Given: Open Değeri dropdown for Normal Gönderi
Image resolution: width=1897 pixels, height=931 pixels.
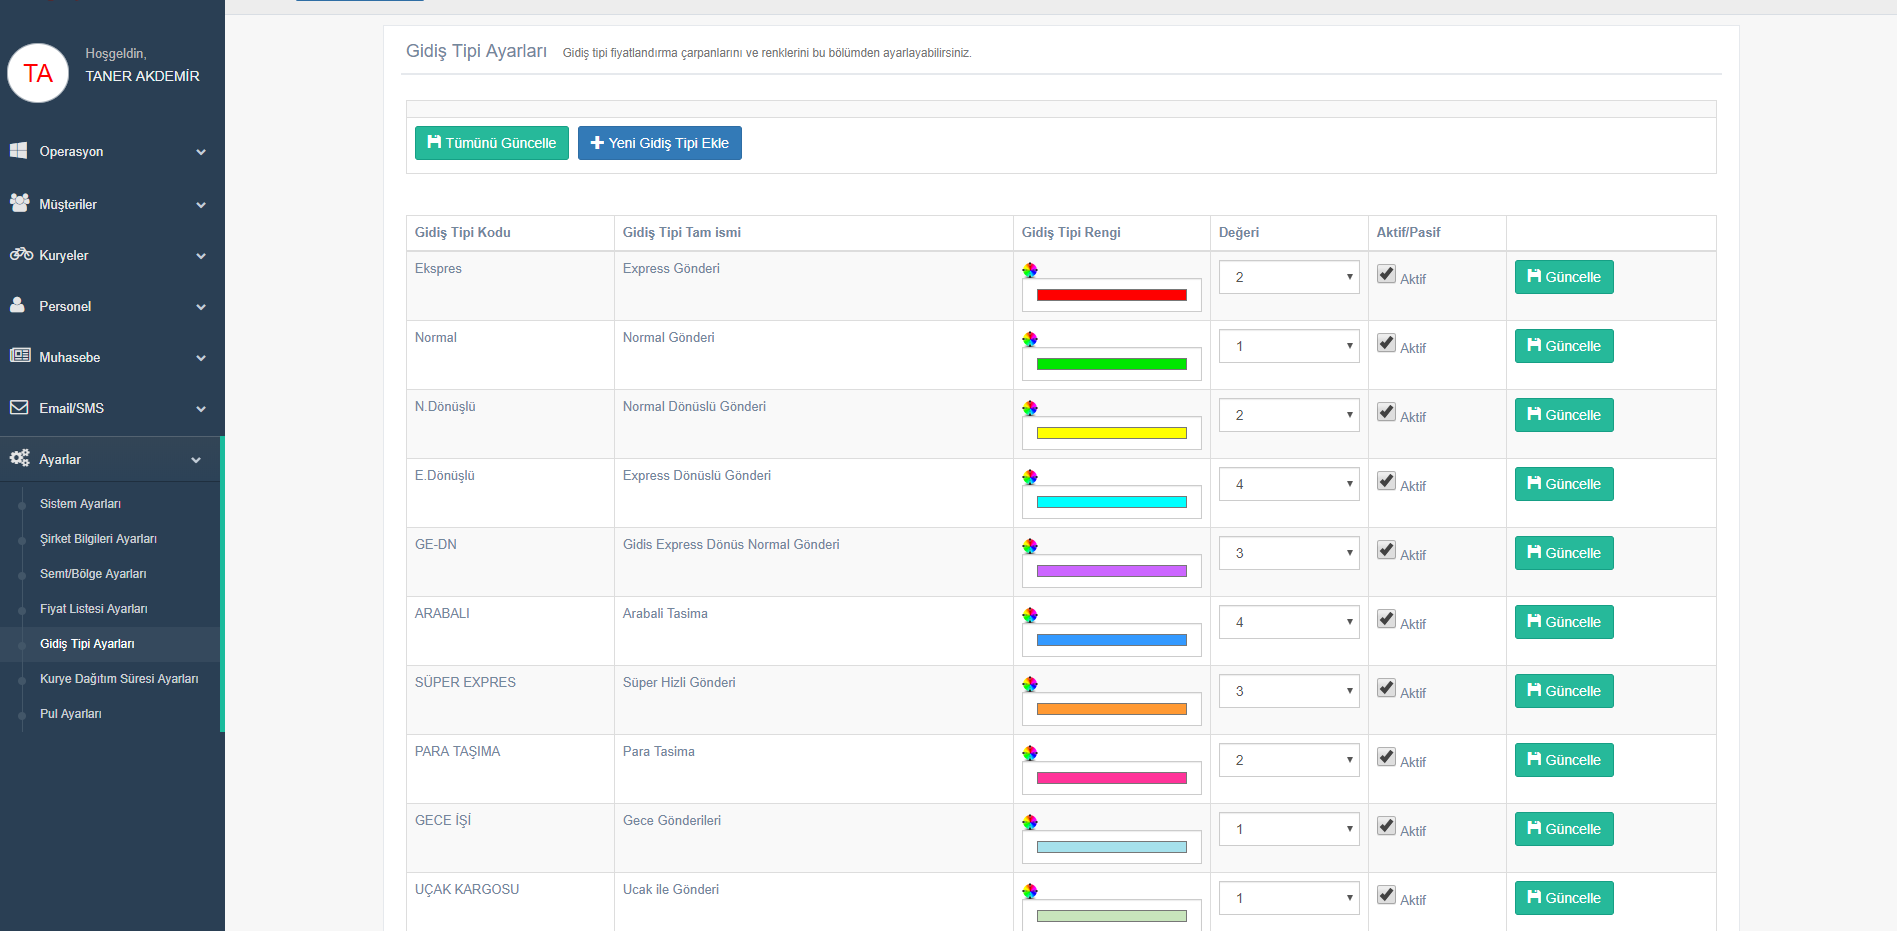Looking at the screenshot, I should tap(1288, 346).
